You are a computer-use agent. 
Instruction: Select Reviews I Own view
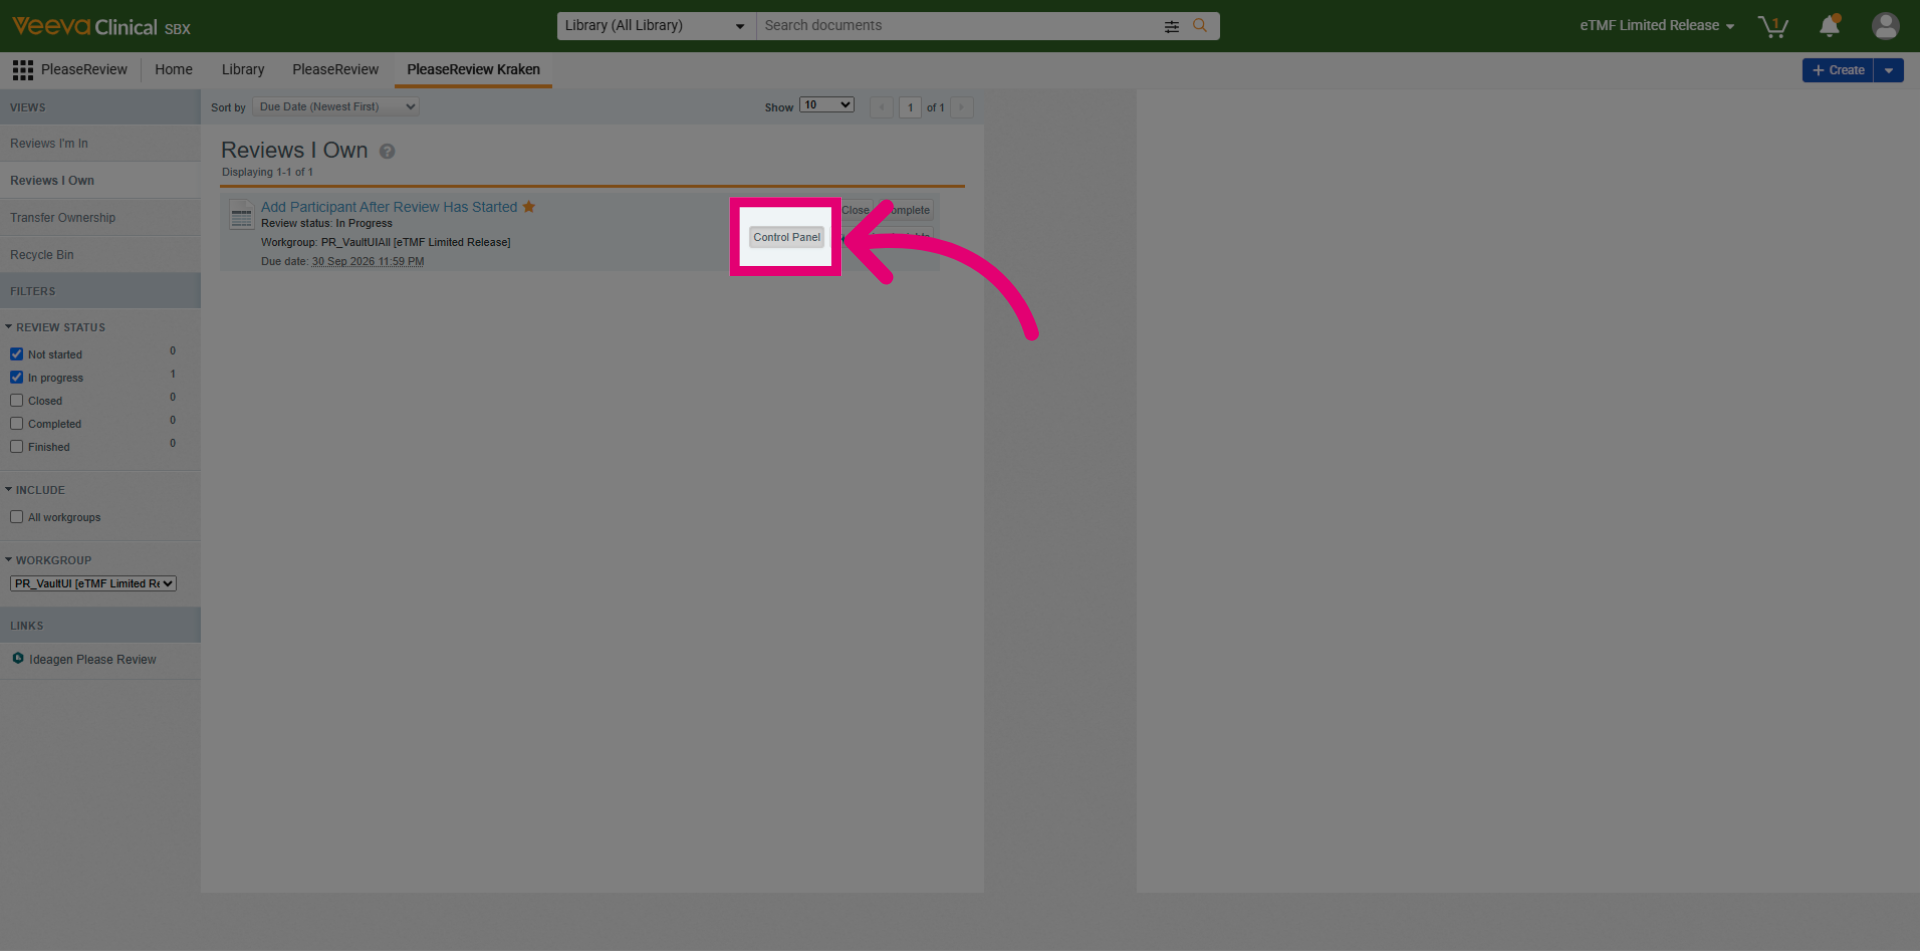coord(100,180)
